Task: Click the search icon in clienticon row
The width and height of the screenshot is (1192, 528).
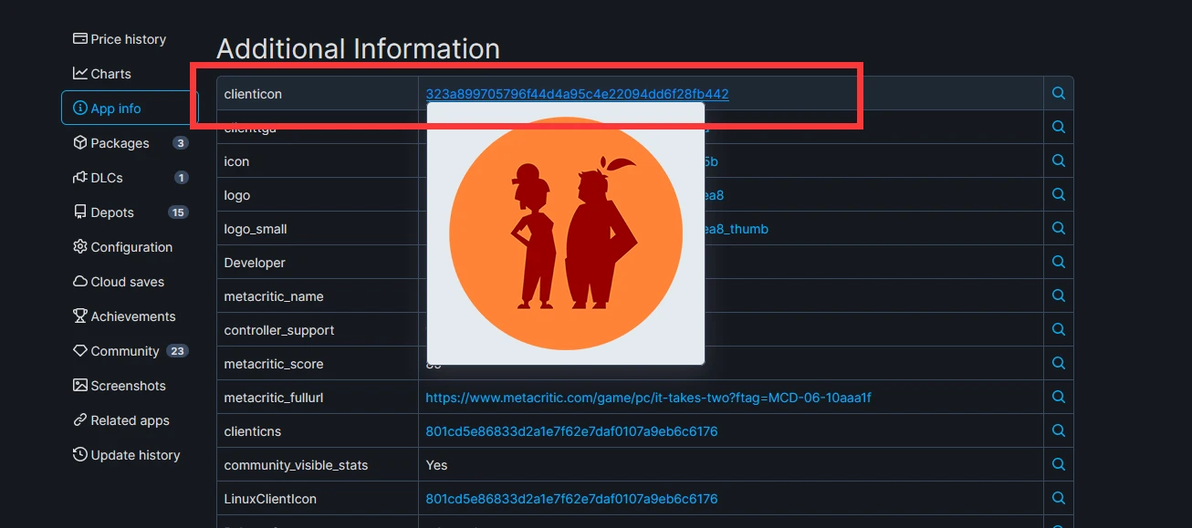Action: tap(1058, 93)
